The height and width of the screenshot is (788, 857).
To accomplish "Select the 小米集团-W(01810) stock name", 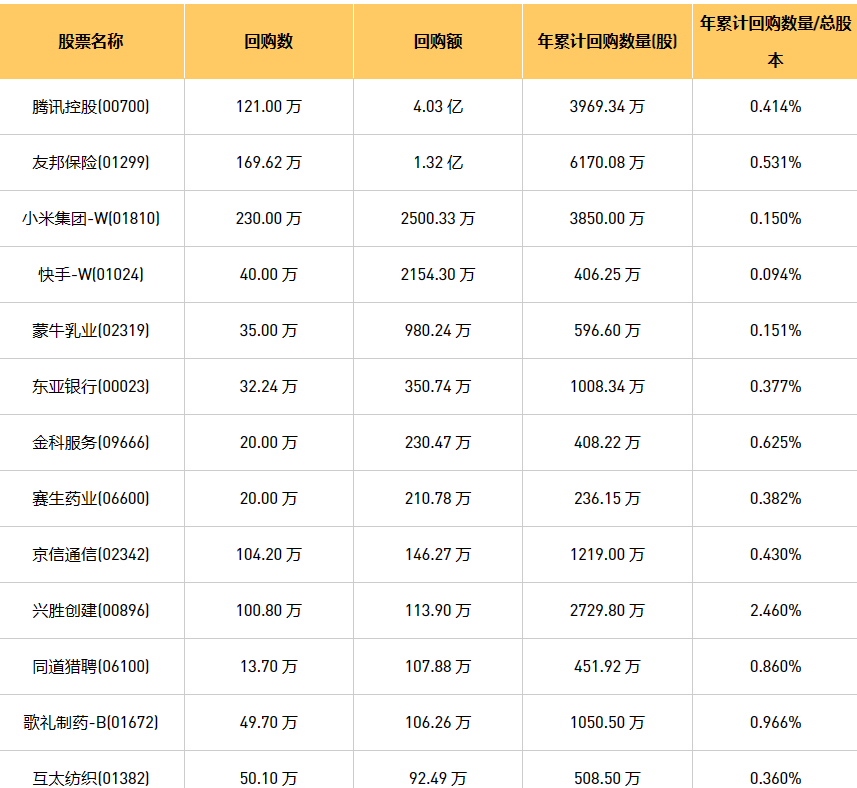I will coord(91,219).
